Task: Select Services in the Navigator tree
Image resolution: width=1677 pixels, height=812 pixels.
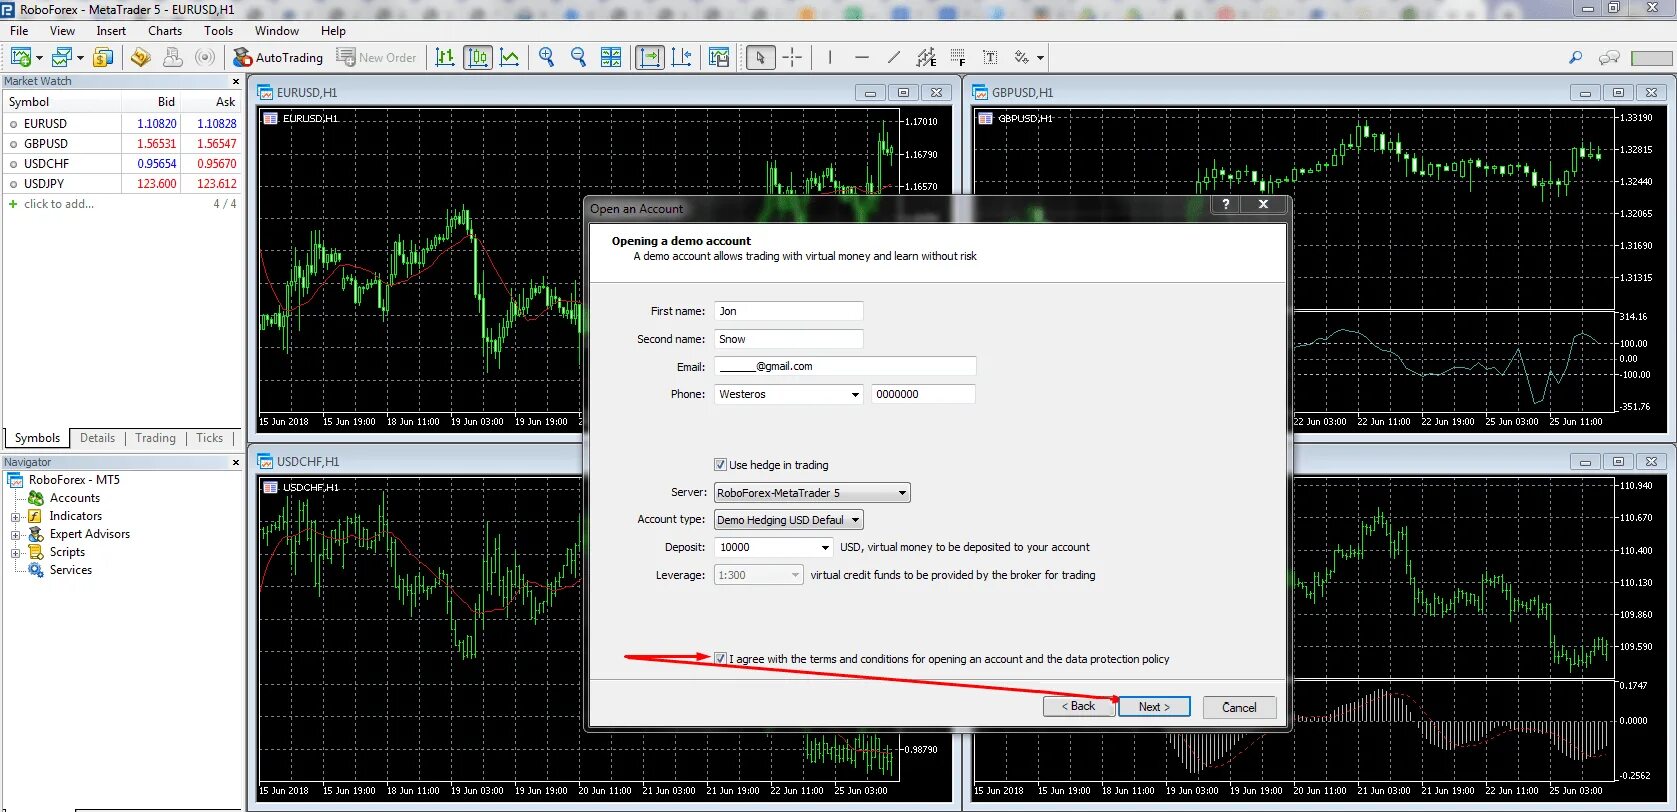Action: [71, 570]
